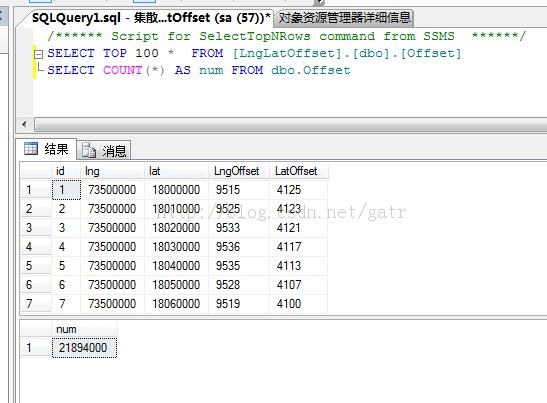The height and width of the screenshot is (403, 547).
Task: Select the num result cell 21894000
Action: [x=84, y=348]
